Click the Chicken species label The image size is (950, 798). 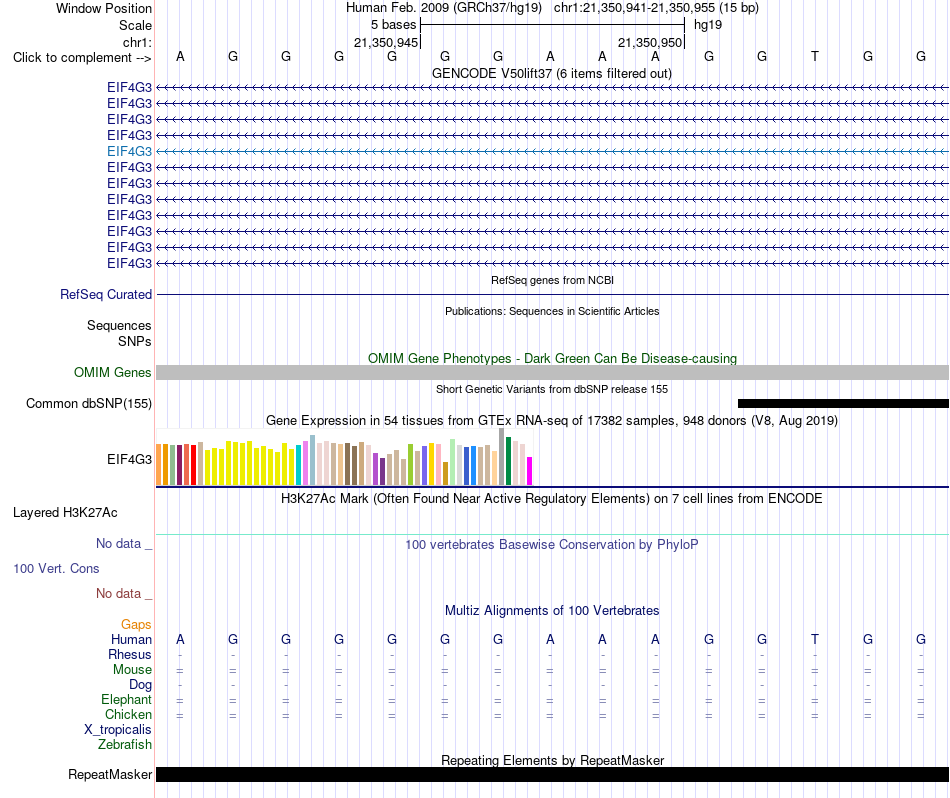click(x=128, y=714)
